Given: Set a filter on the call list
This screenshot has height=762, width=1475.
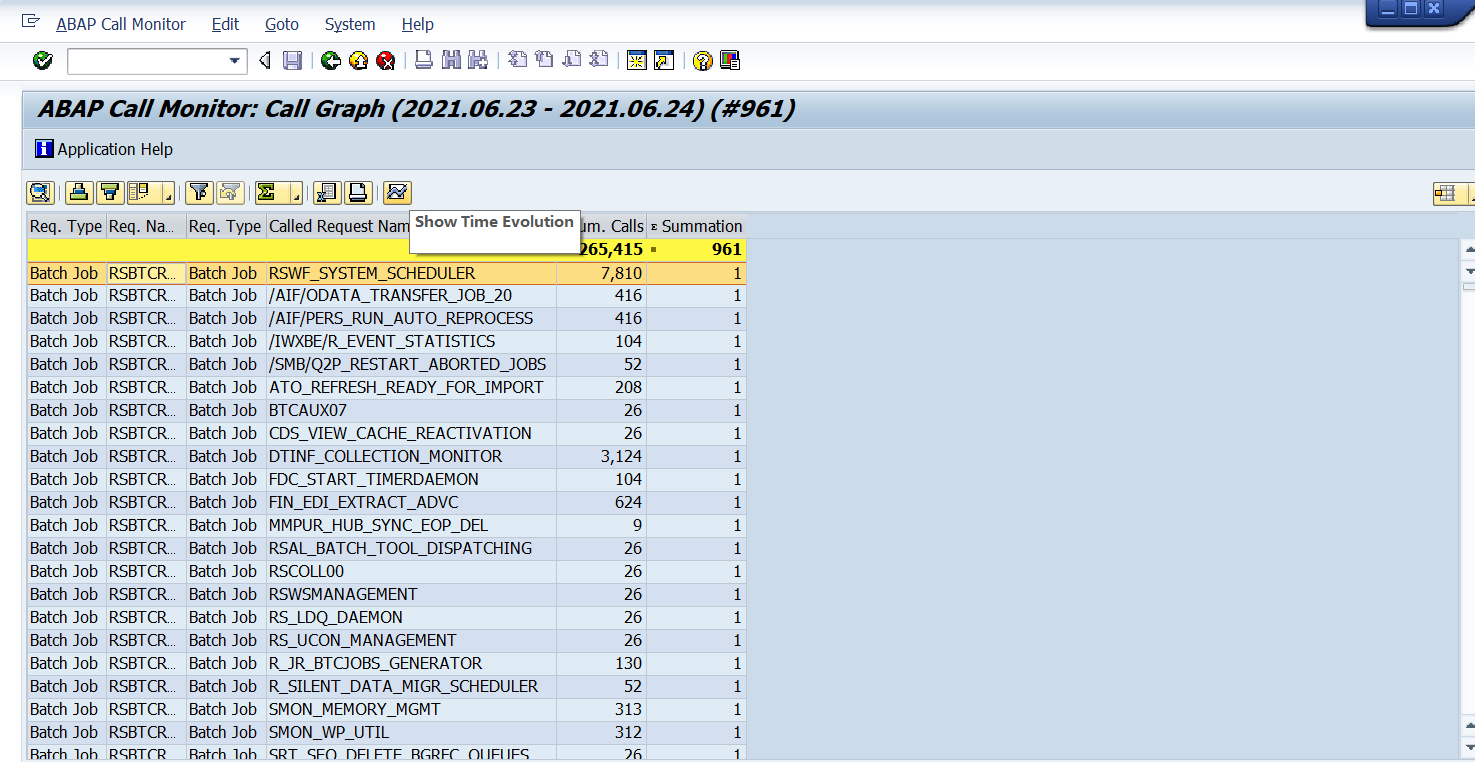Looking at the screenshot, I should click(x=199, y=192).
